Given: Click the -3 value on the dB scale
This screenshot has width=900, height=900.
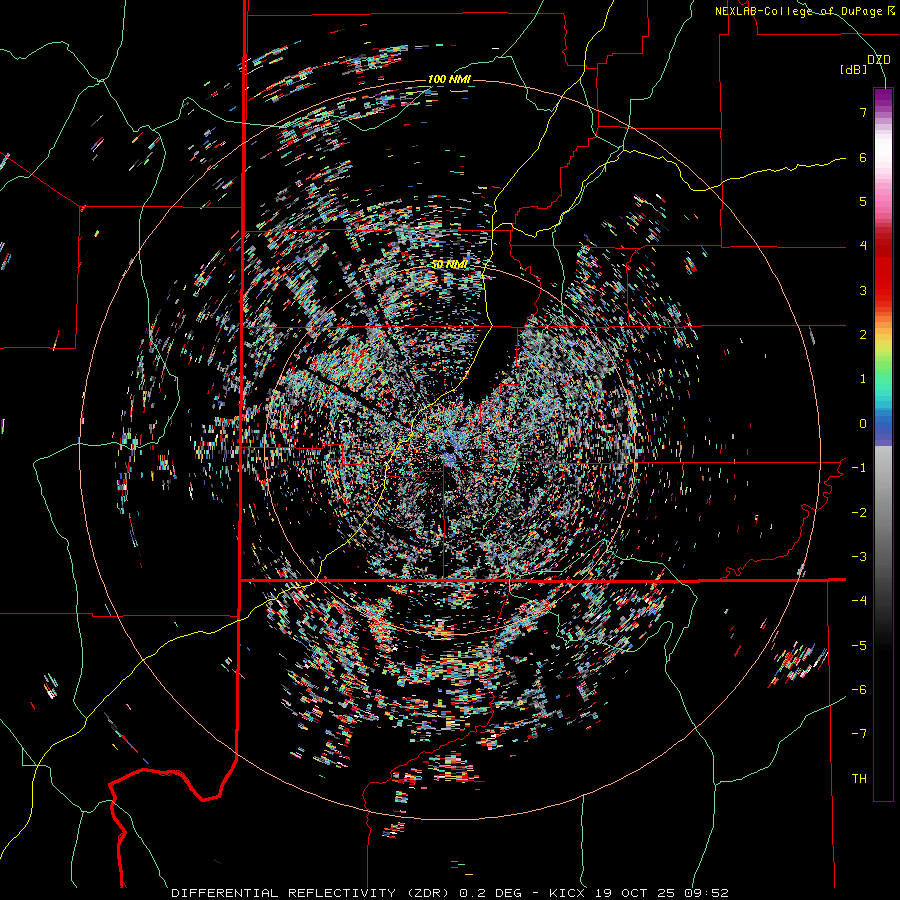Looking at the screenshot, I should click(x=859, y=557).
